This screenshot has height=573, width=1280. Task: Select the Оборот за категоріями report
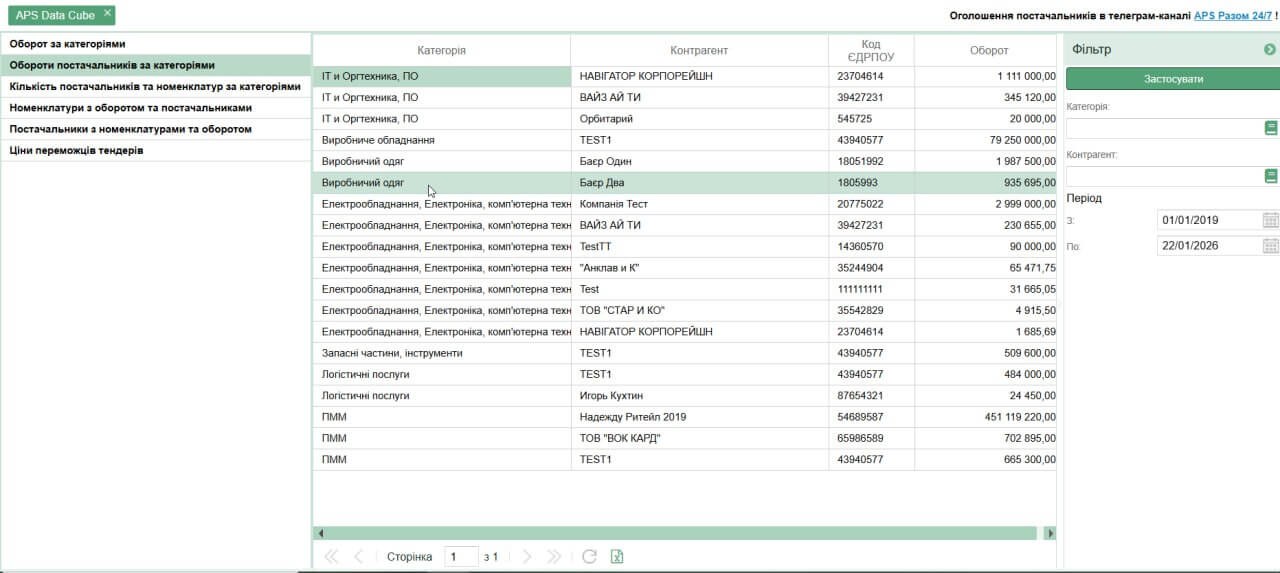(x=68, y=44)
